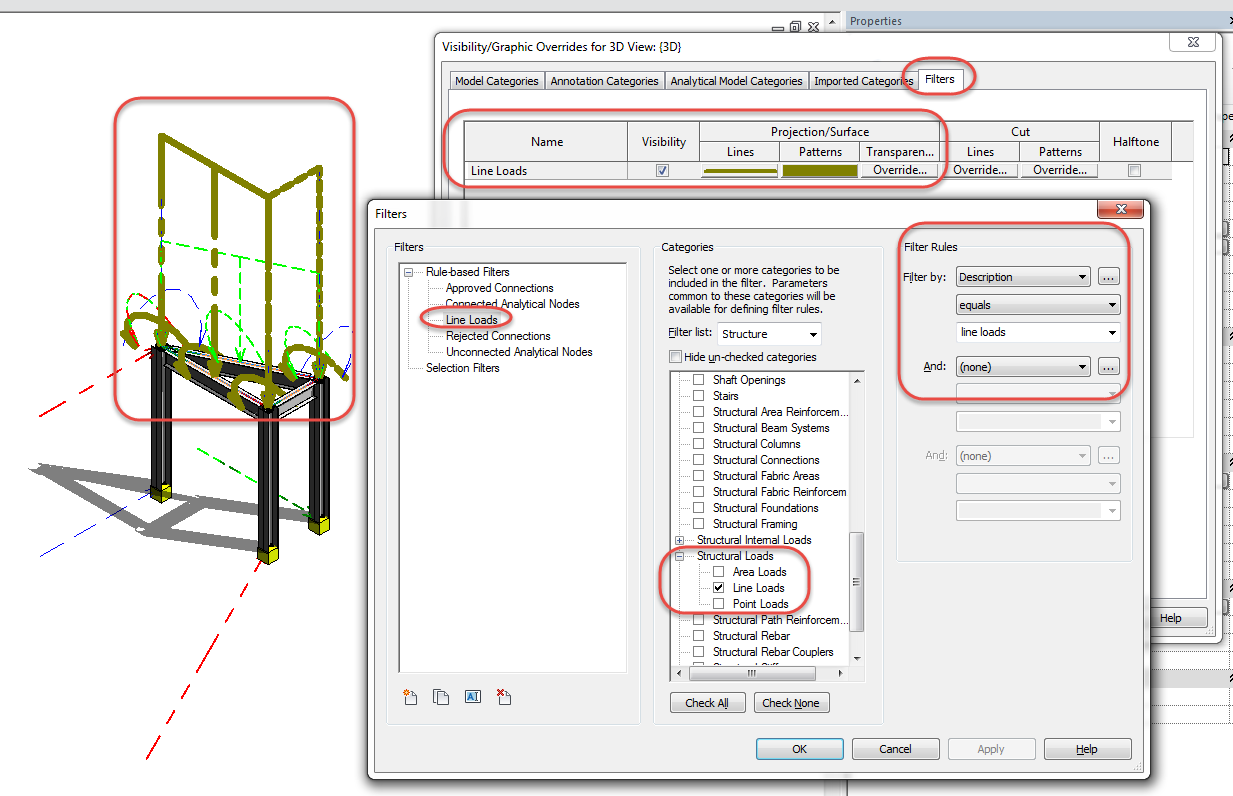This screenshot has width=1233, height=796.
Task: Rename the selected filter
Action: [x=472, y=697]
